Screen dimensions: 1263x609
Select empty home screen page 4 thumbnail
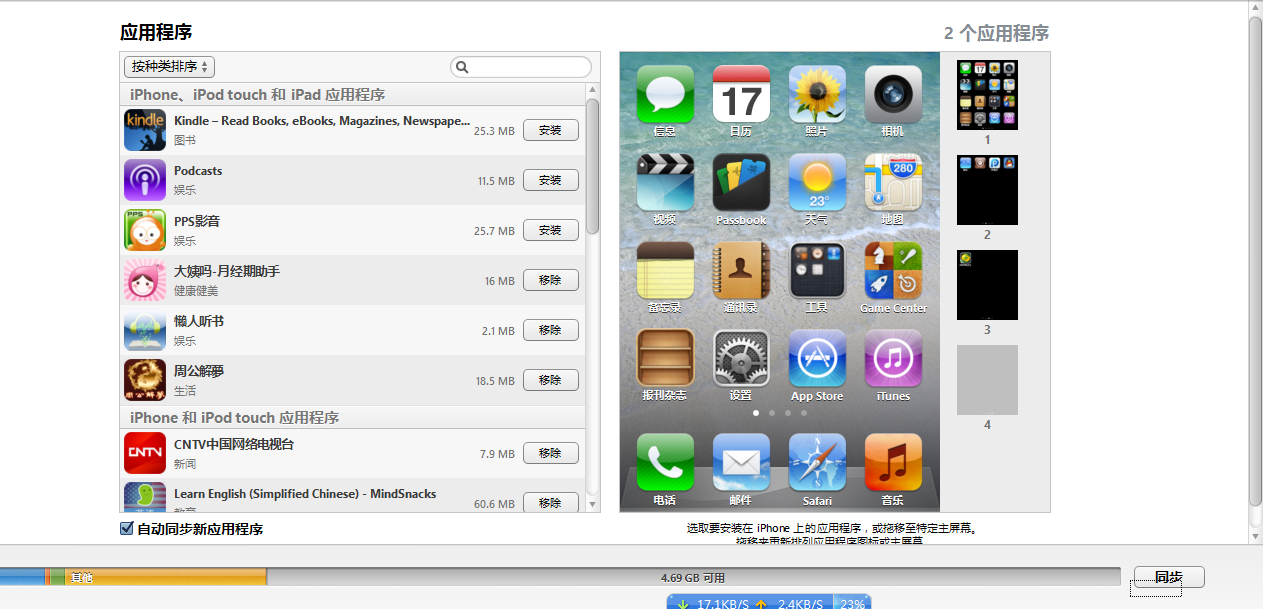(987, 380)
